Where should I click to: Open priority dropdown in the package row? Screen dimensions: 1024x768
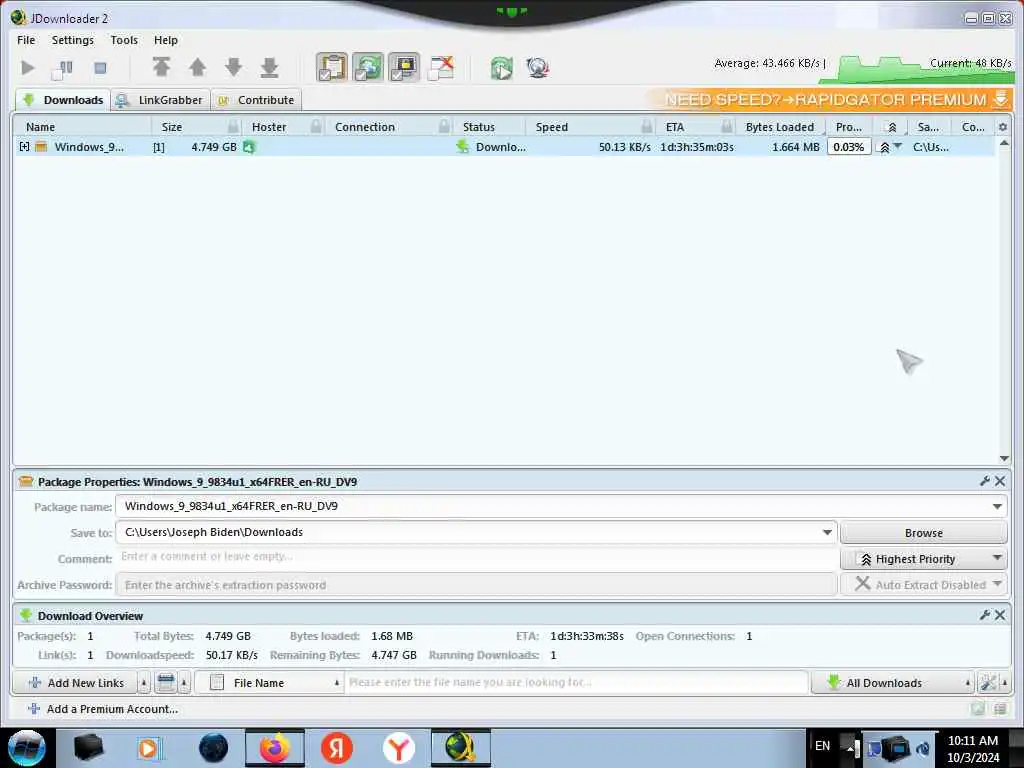(898, 146)
